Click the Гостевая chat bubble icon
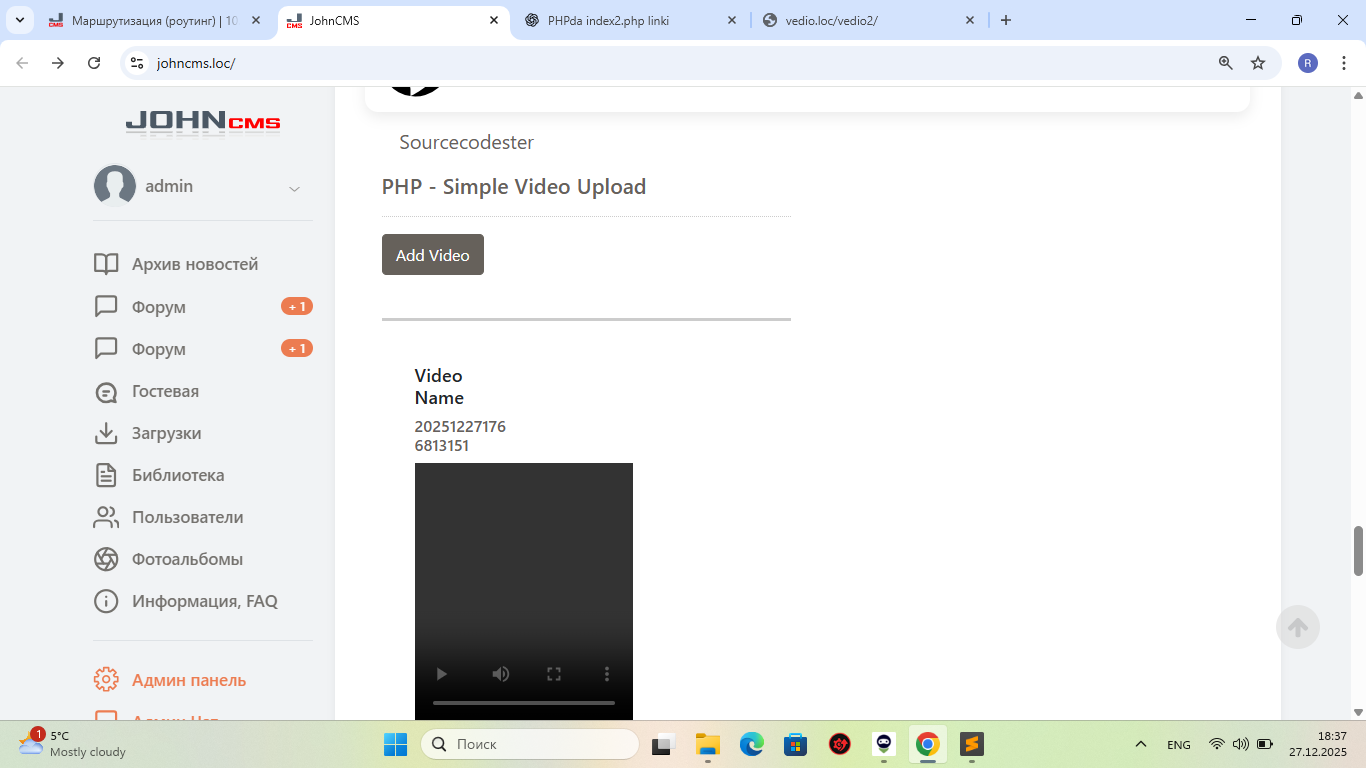 [106, 391]
